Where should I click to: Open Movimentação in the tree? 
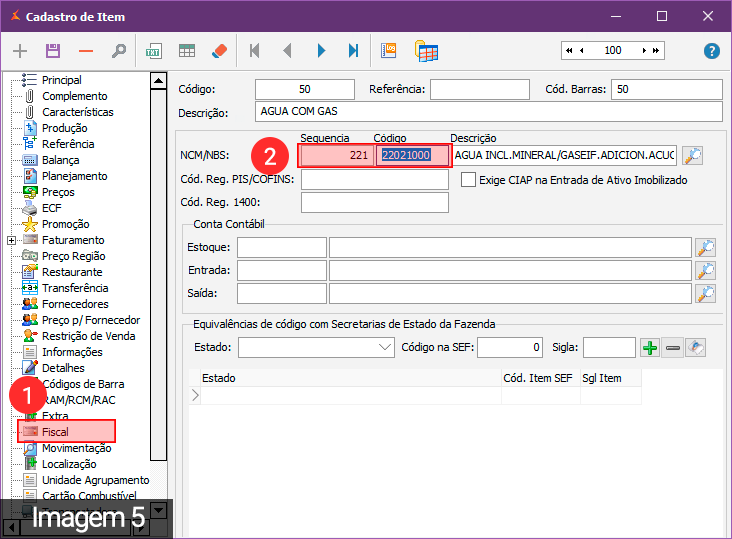coord(77,448)
